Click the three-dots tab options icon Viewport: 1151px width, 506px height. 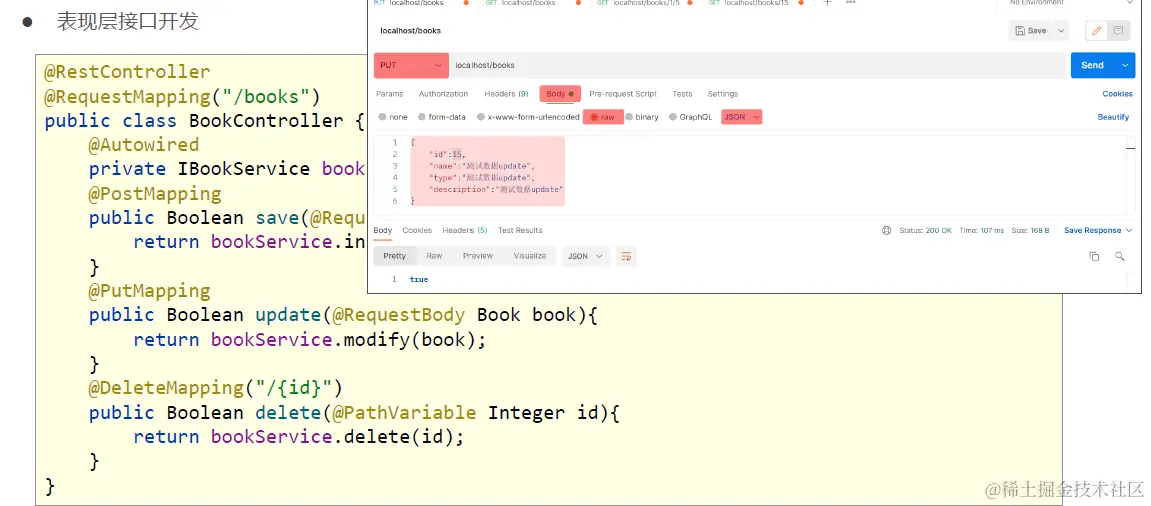point(850,3)
